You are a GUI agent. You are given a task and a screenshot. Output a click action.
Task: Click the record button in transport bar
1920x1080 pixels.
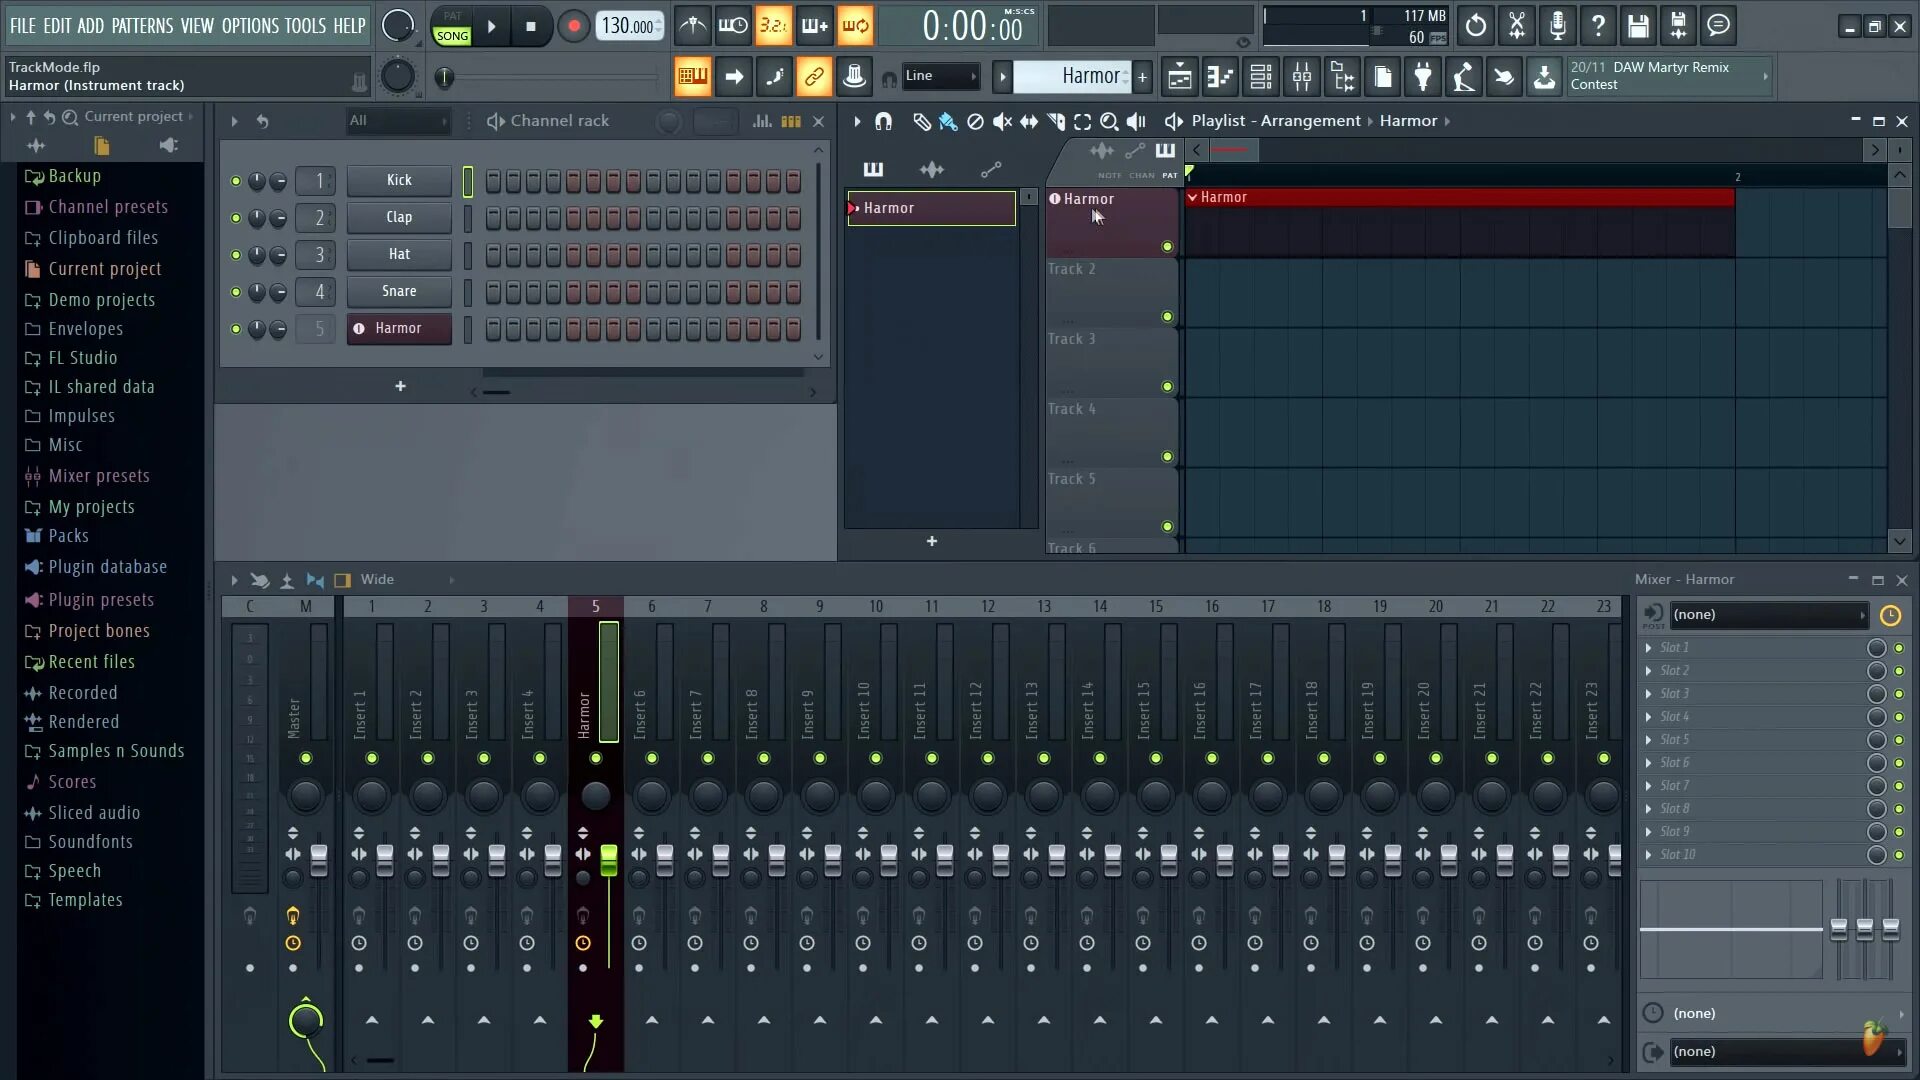(574, 26)
